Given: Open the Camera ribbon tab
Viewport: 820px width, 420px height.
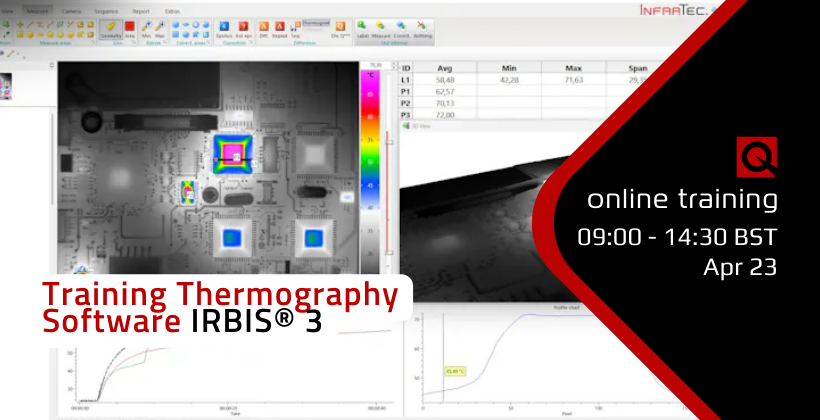Looking at the screenshot, I should coord(71,11).
